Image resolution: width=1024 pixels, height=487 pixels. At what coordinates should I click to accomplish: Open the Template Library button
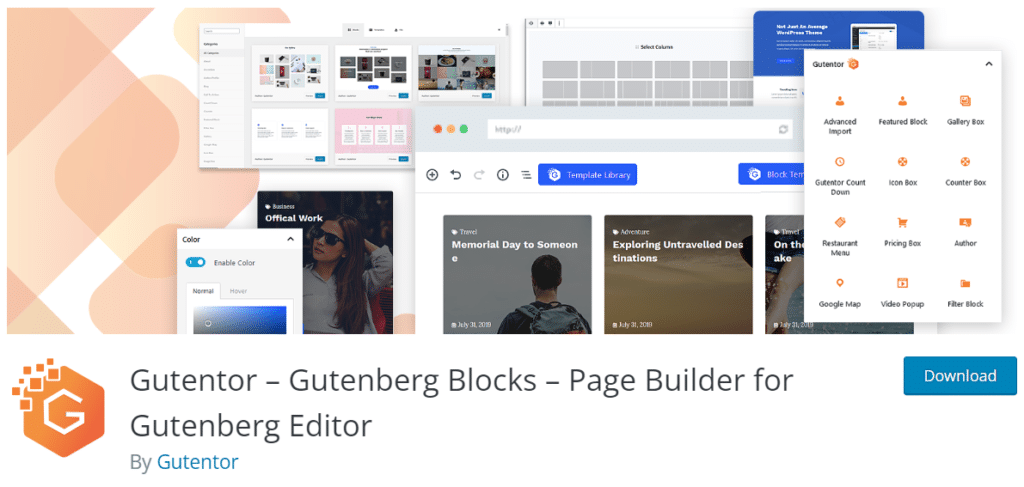(587, 174)
